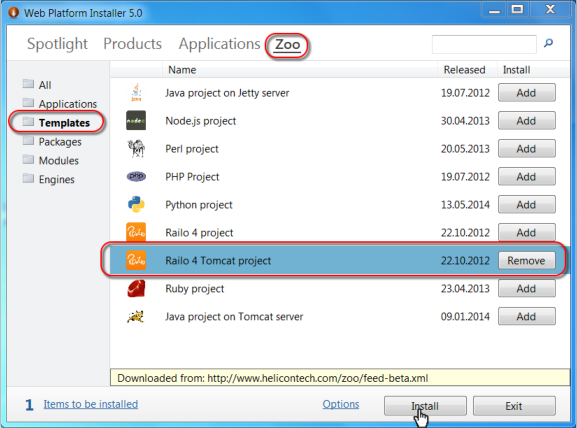The height and width of the screenshot is (428, 577).
Task: Click the 09.01.2014 release date
Action: (x=465, y=317)
